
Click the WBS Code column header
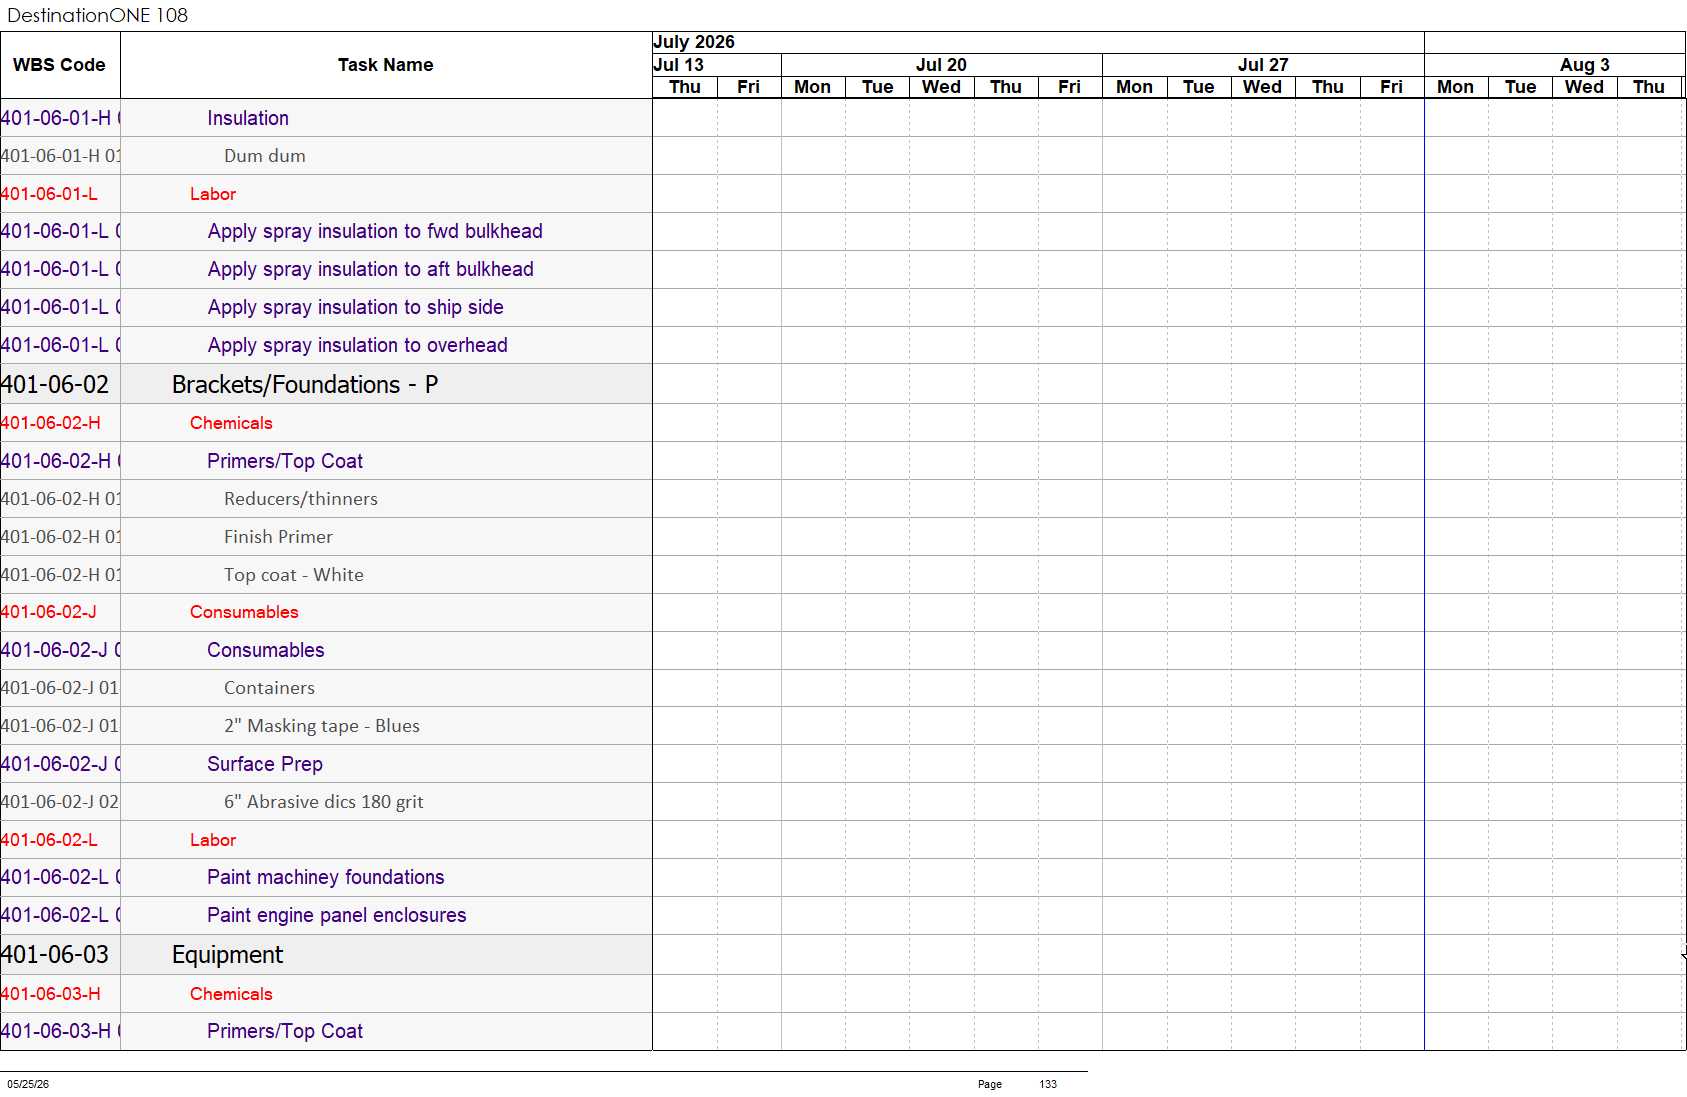point(59,65)
